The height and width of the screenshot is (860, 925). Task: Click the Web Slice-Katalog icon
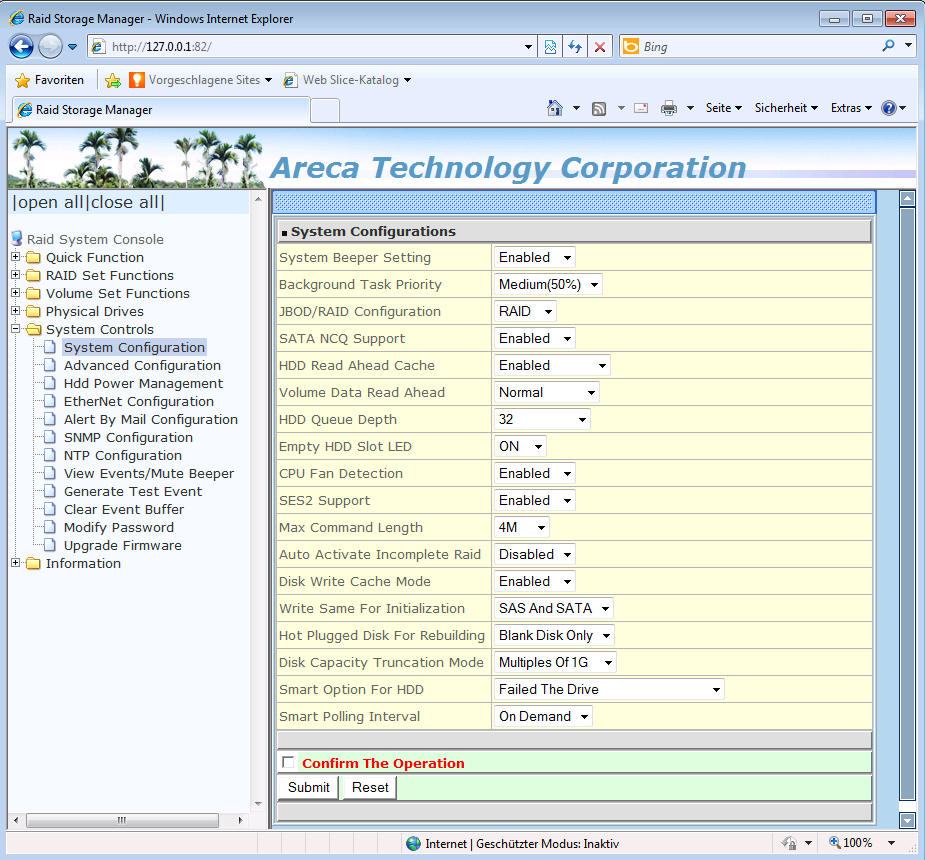(x=290, y=80)
